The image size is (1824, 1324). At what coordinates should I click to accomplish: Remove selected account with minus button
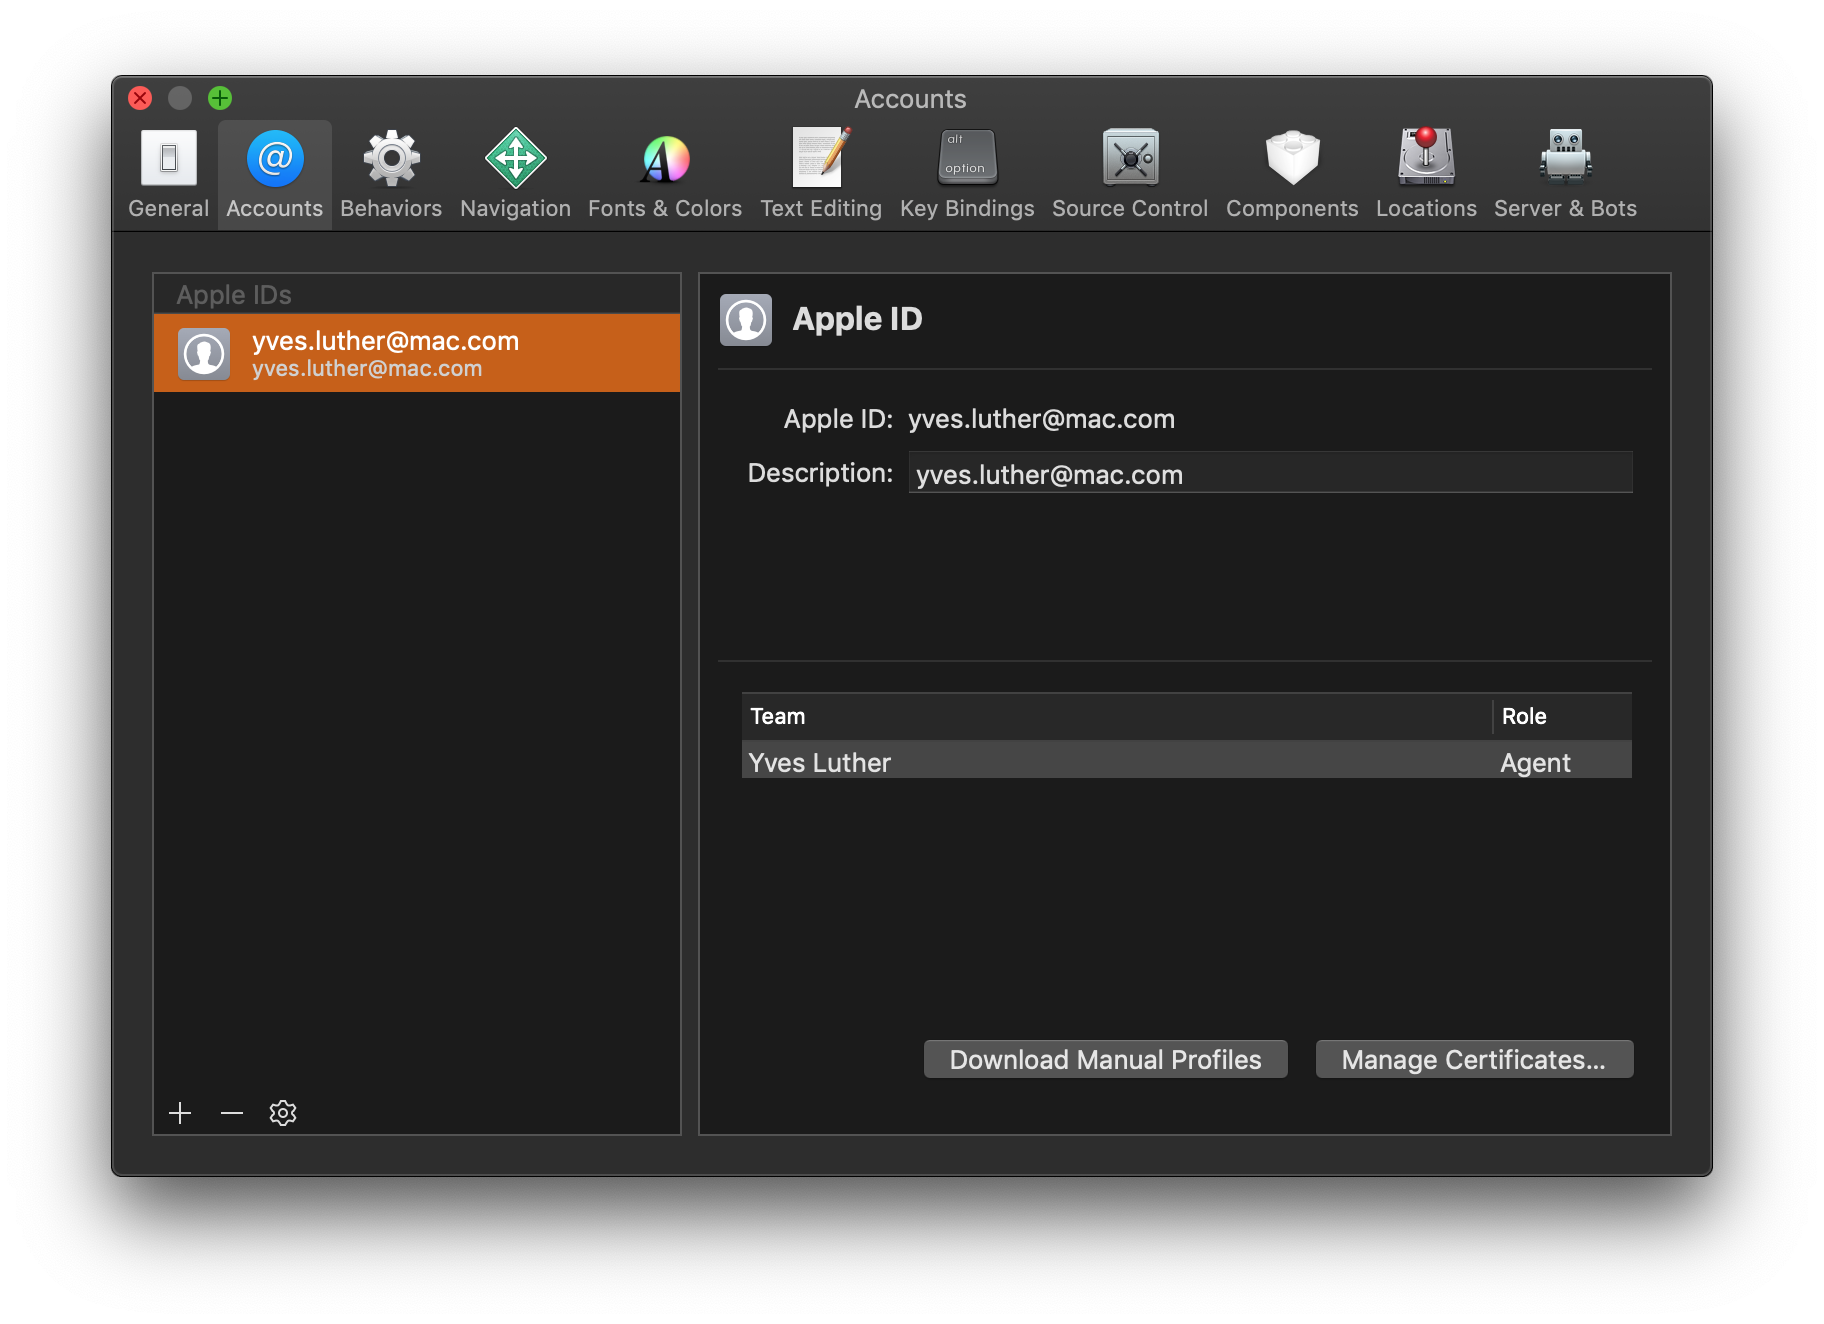[x=232, y=1113]
